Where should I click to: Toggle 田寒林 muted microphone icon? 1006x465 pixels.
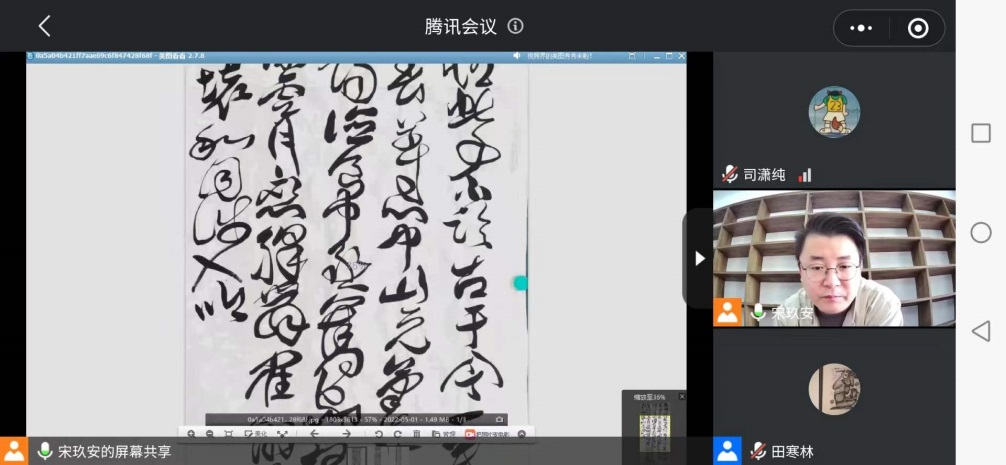(759, 451)
